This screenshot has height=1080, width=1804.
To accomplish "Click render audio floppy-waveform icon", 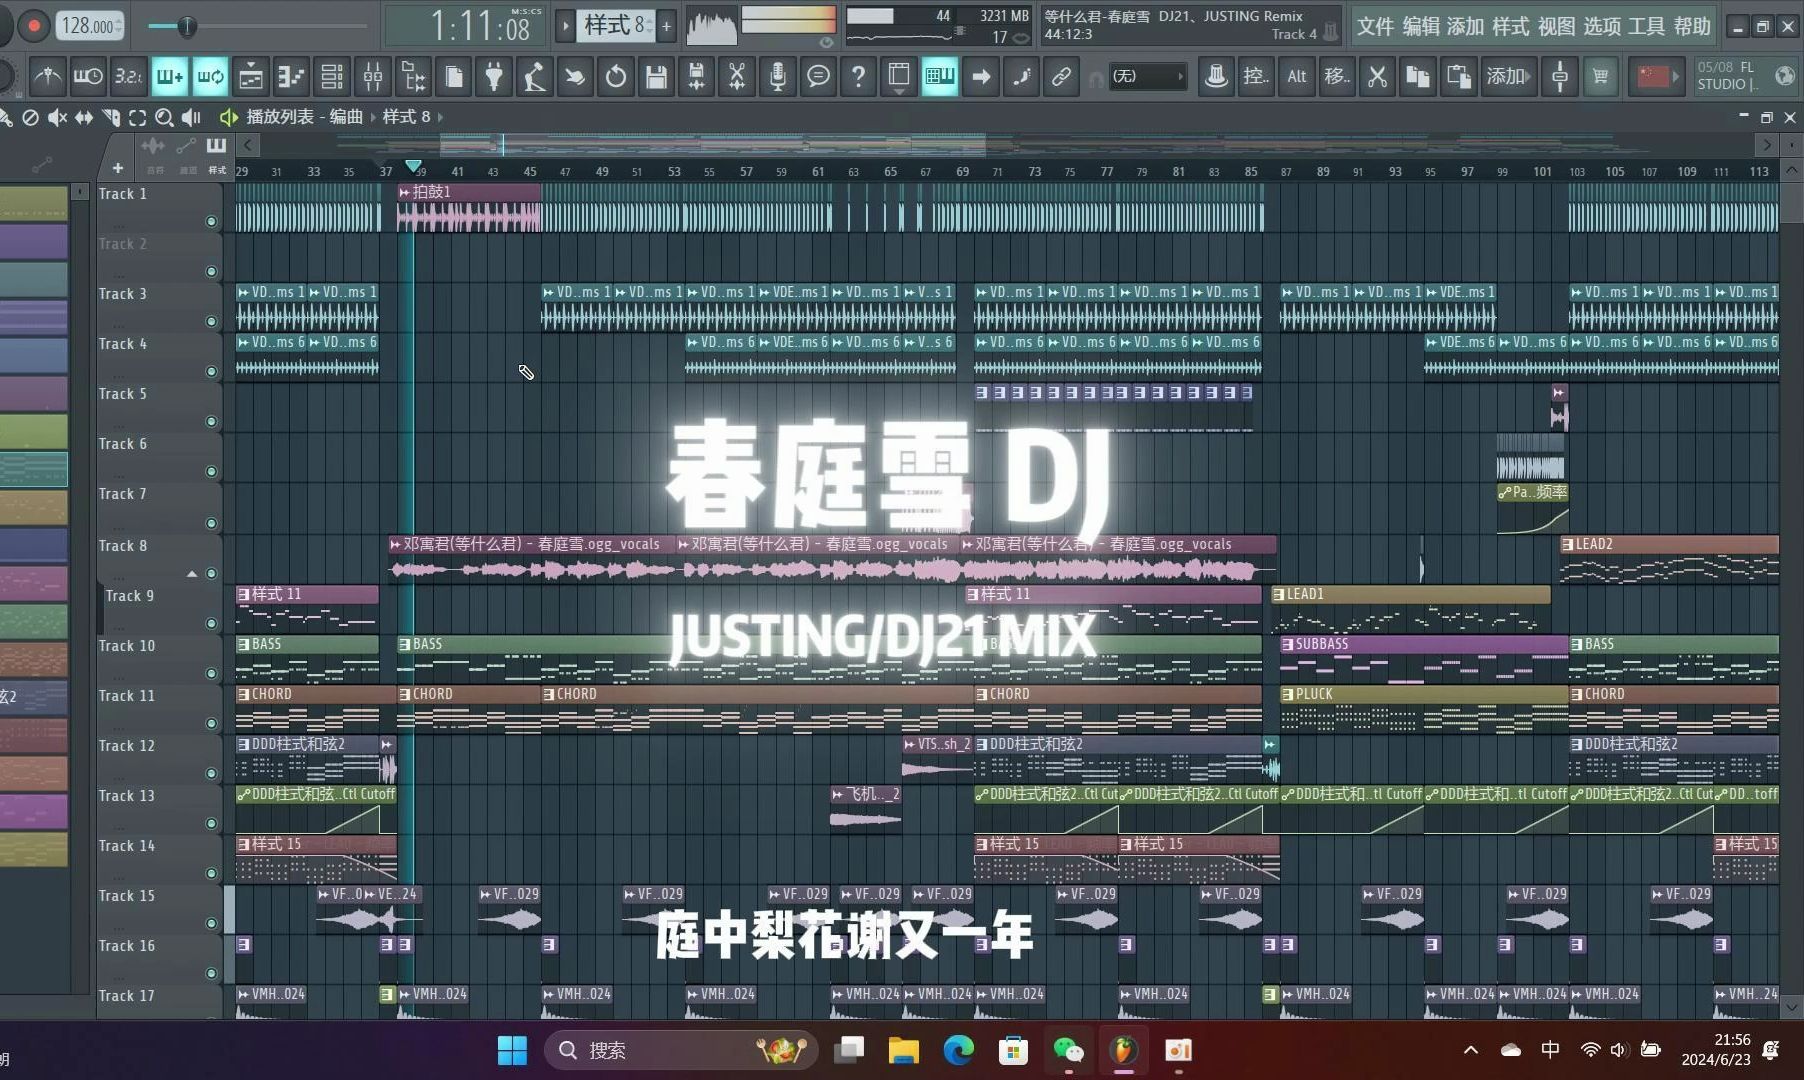I will tap(697, 76).
